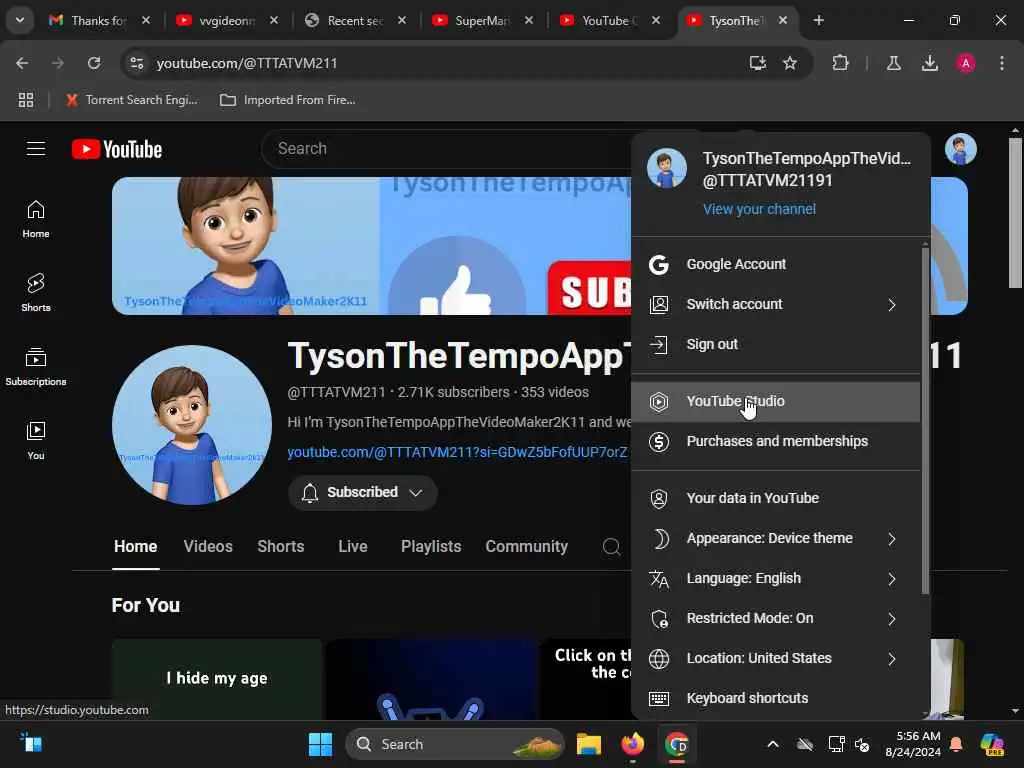Screen dimensions: 1024x768
Task: Open the tab search dropdown arrow
Action: (x=20, y=20)
